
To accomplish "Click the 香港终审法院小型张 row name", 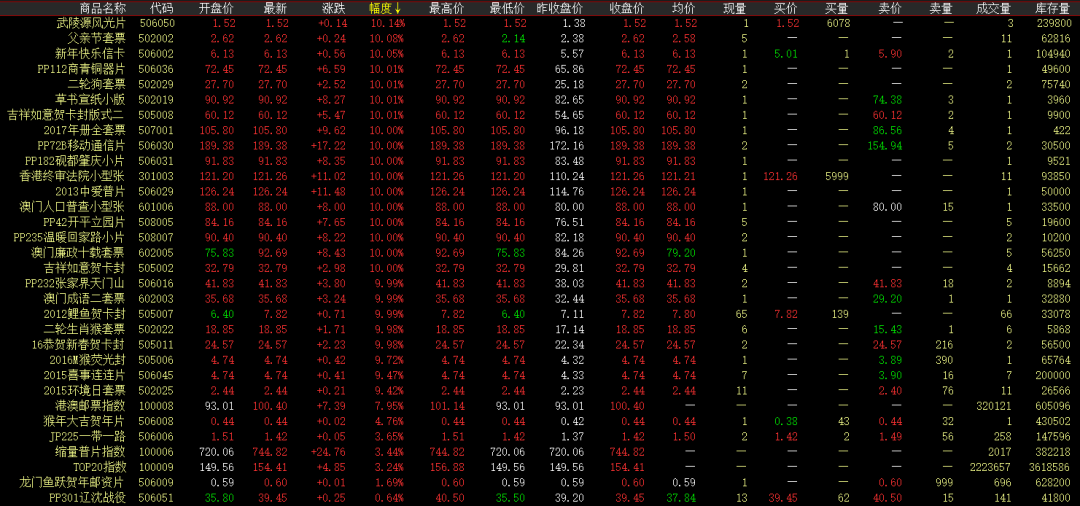I will [x=74, y=176].
